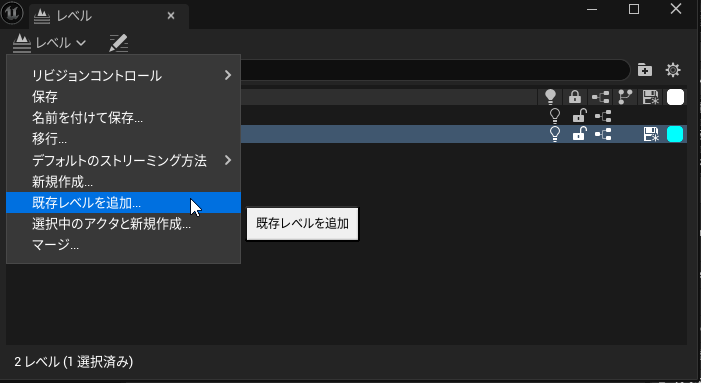Click 既存レベルを追加... menu item

[123, 203]
